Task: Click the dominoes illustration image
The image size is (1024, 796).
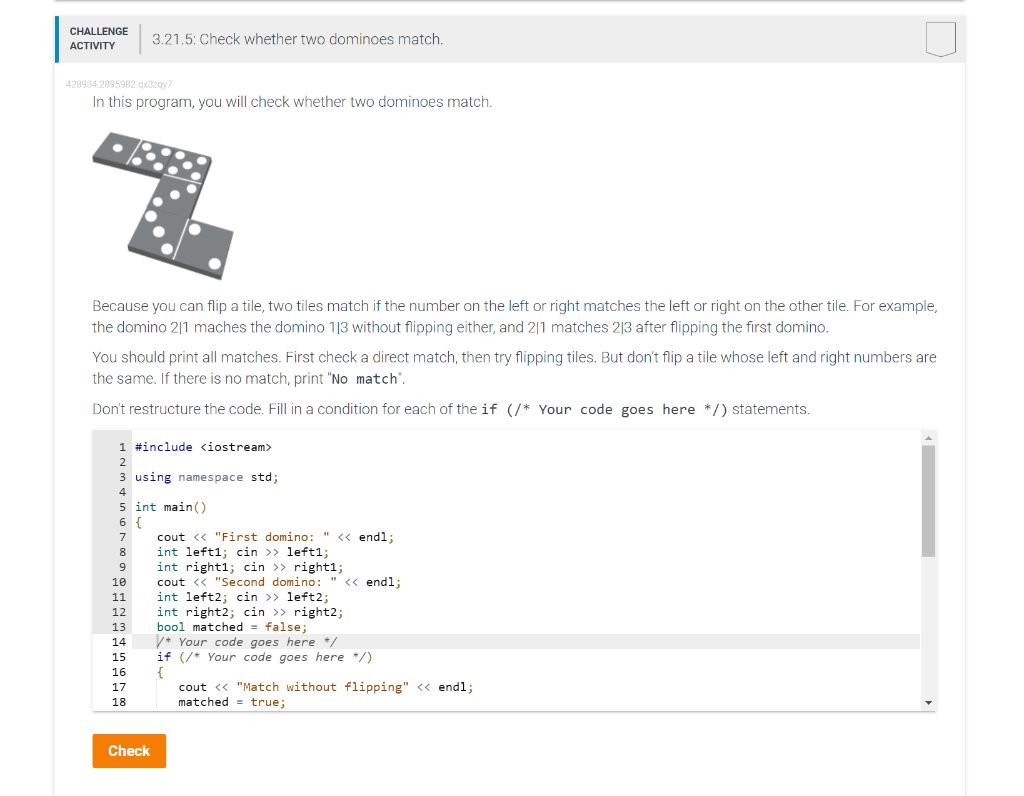Action: pos(163,206)
